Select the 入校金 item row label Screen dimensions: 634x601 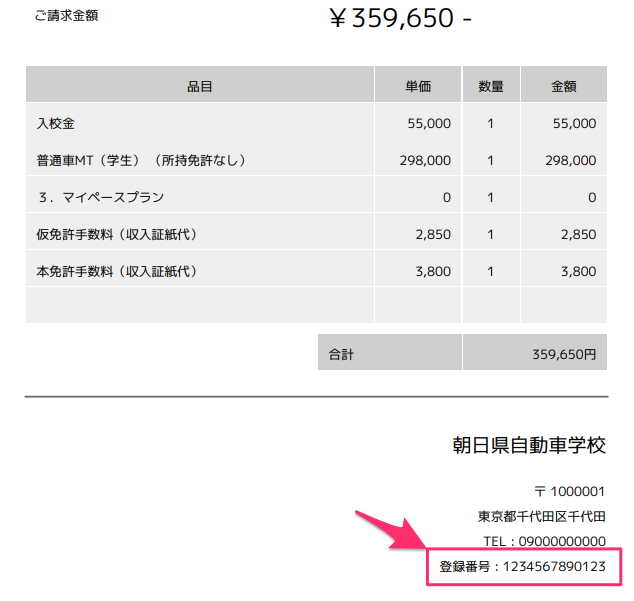[56, 124]
